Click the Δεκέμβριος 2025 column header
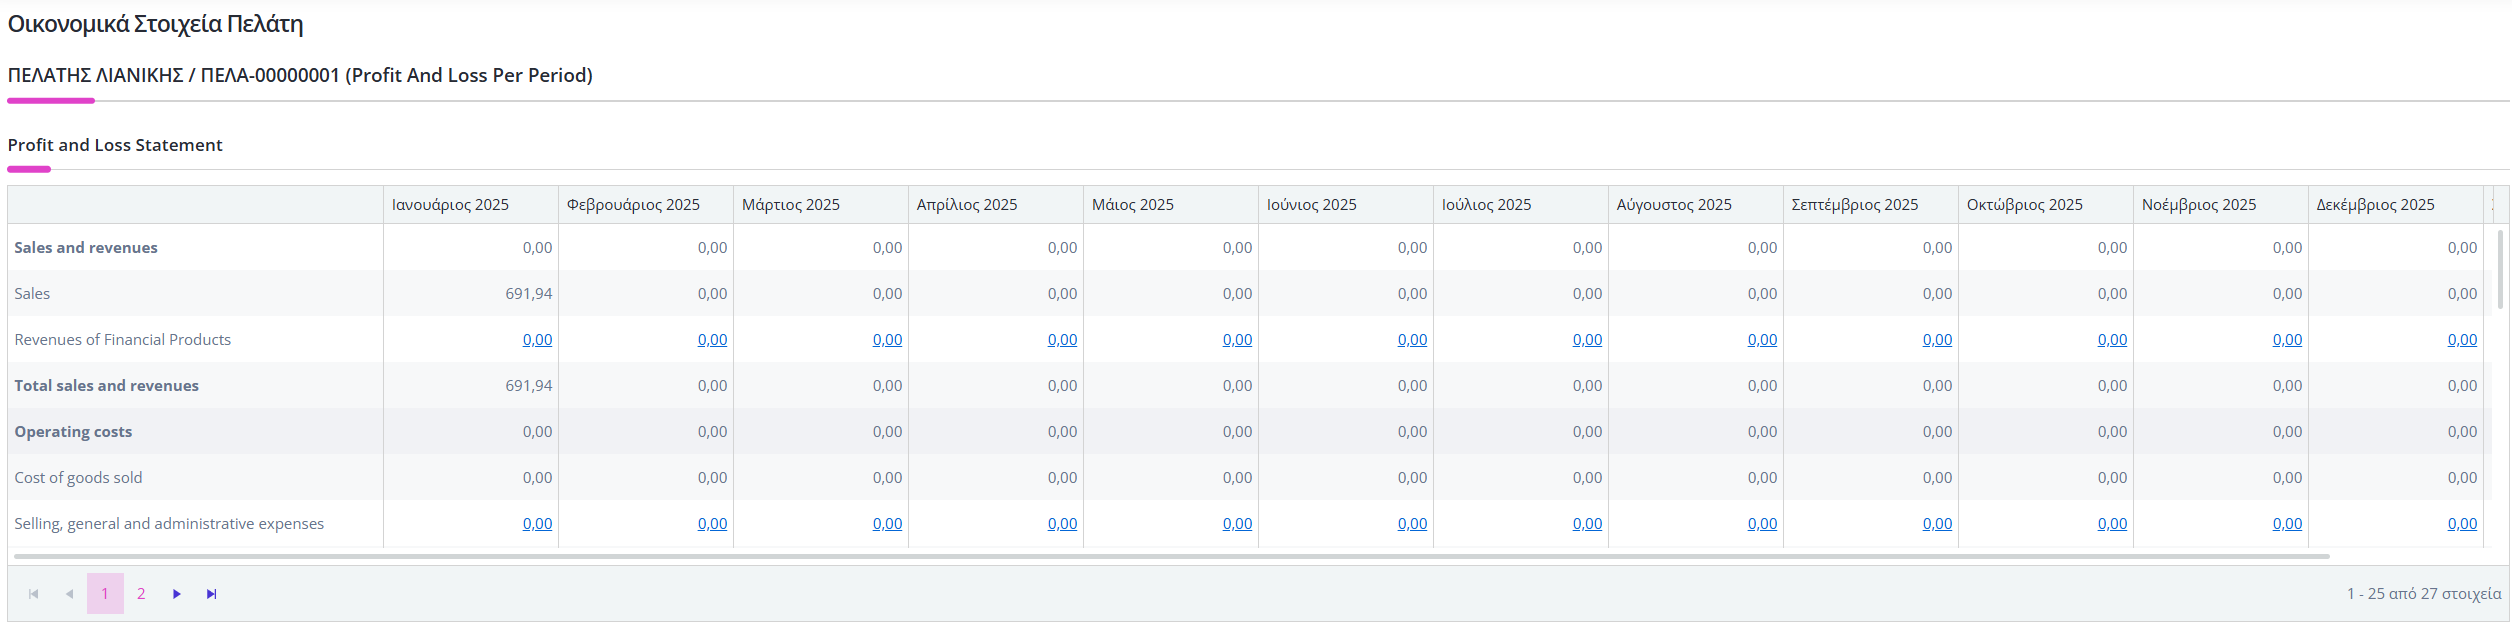Viewport: 2512px width, 623px height. [2396, 205]
